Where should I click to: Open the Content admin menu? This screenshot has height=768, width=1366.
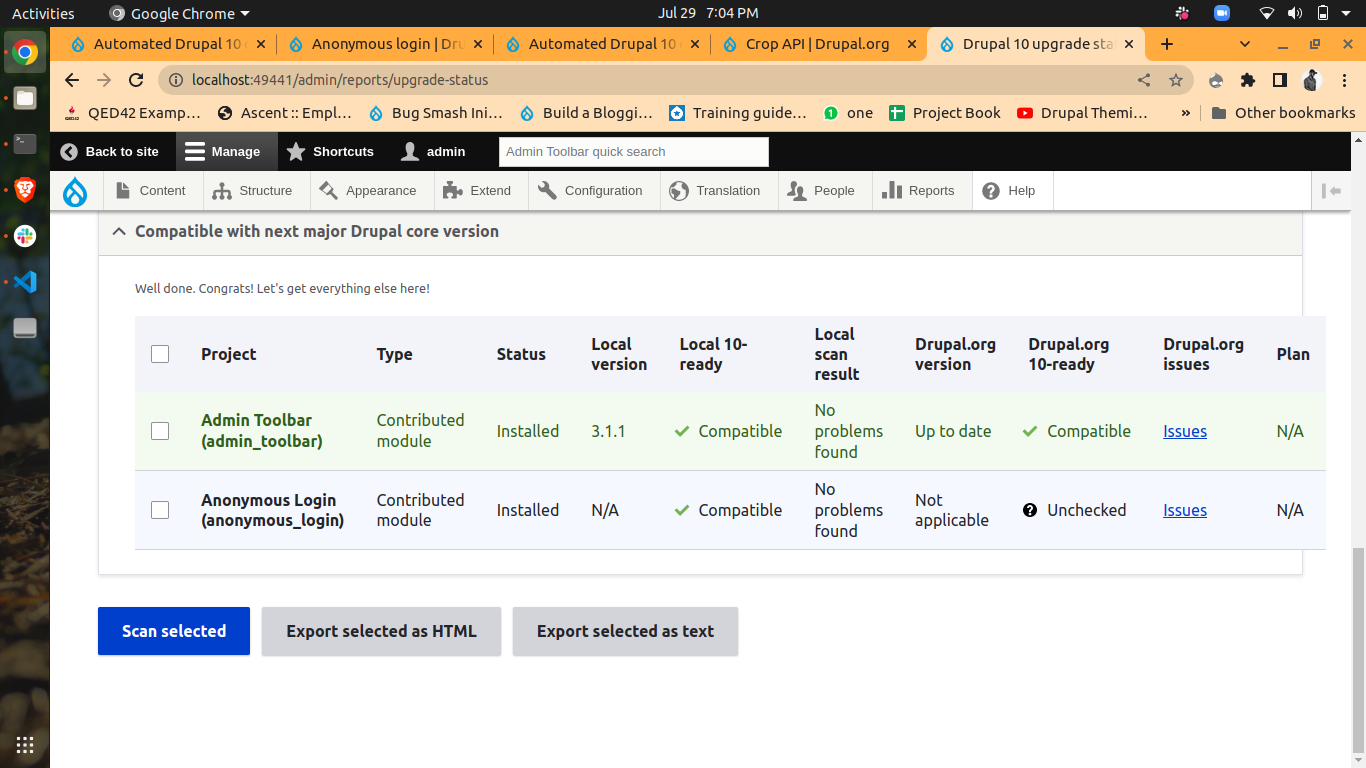coord(151,191)
